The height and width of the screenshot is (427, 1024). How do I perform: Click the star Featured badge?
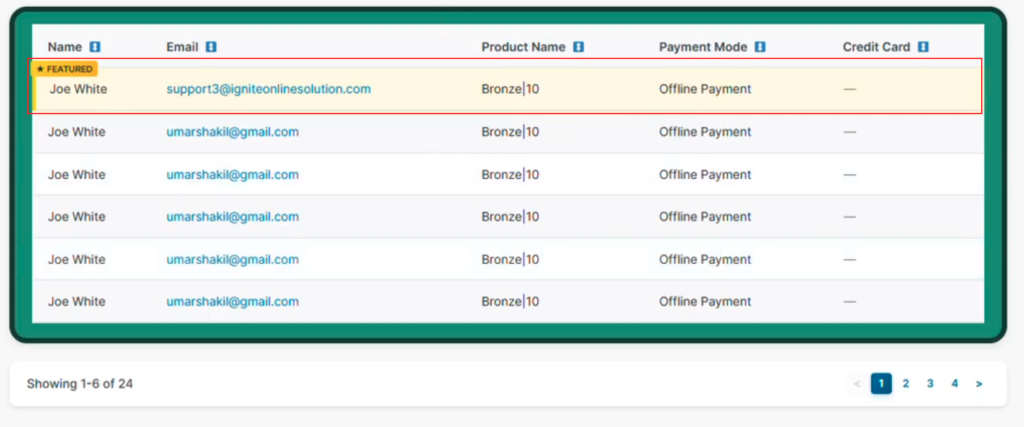(x=65, y=69)
